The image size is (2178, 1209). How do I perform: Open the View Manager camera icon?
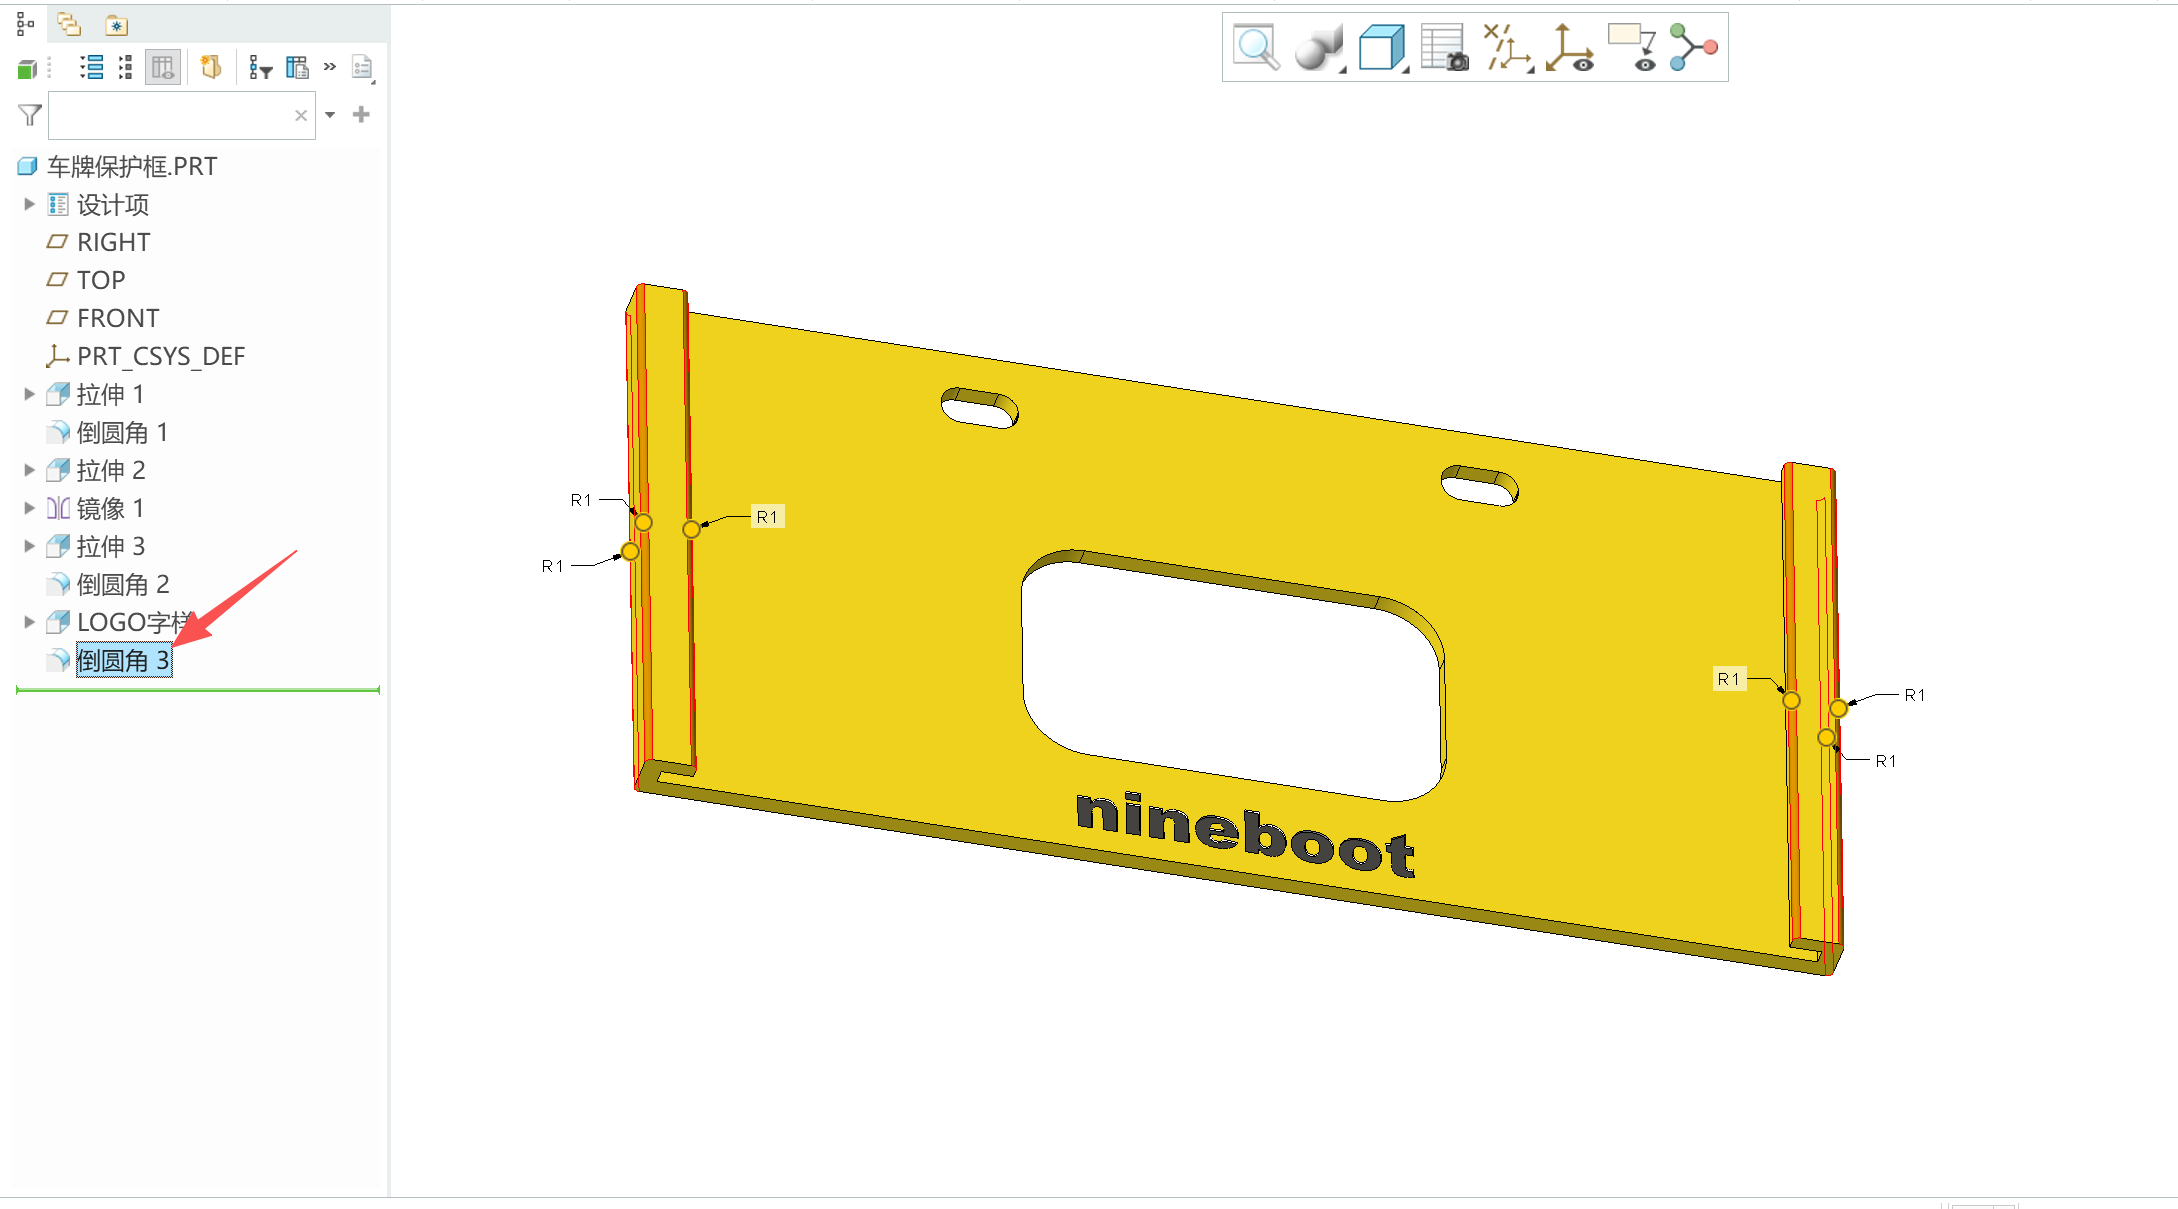(1444, 47)
